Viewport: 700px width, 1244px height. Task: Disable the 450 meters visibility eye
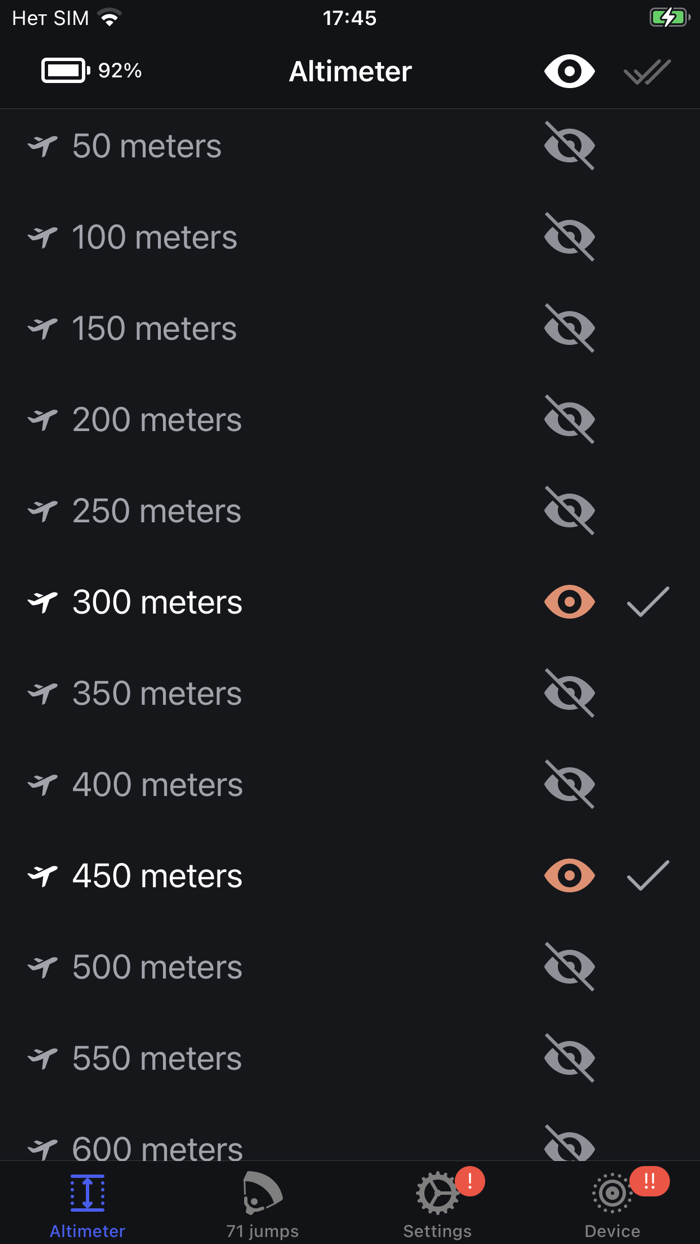569,875
